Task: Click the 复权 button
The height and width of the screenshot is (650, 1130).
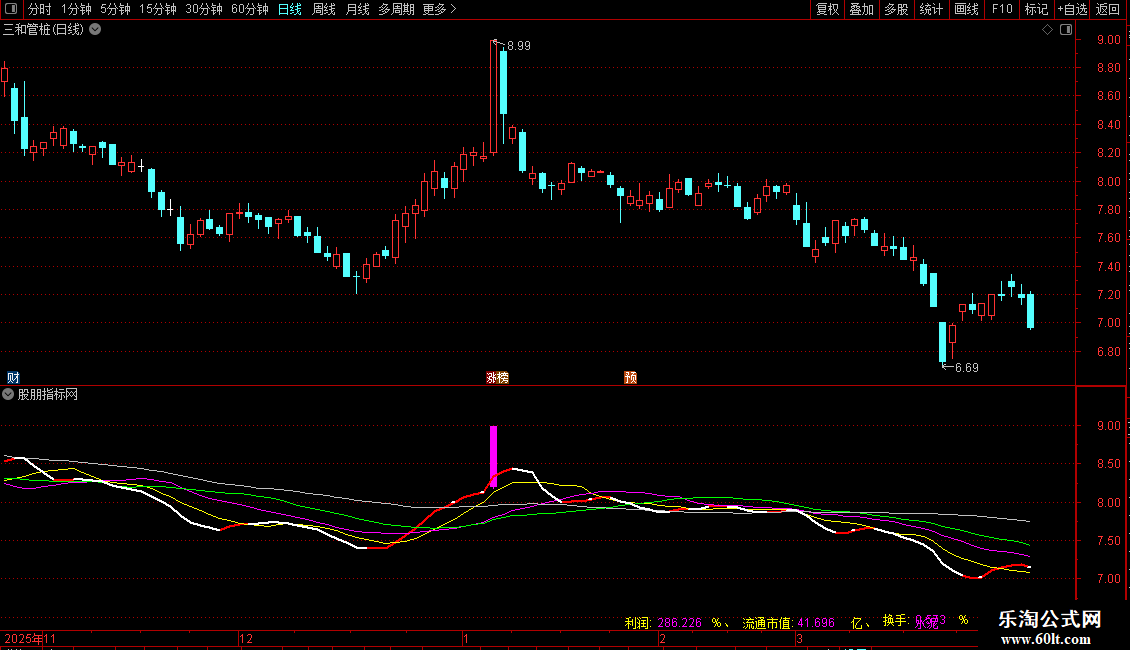Action: click(828, 9)
